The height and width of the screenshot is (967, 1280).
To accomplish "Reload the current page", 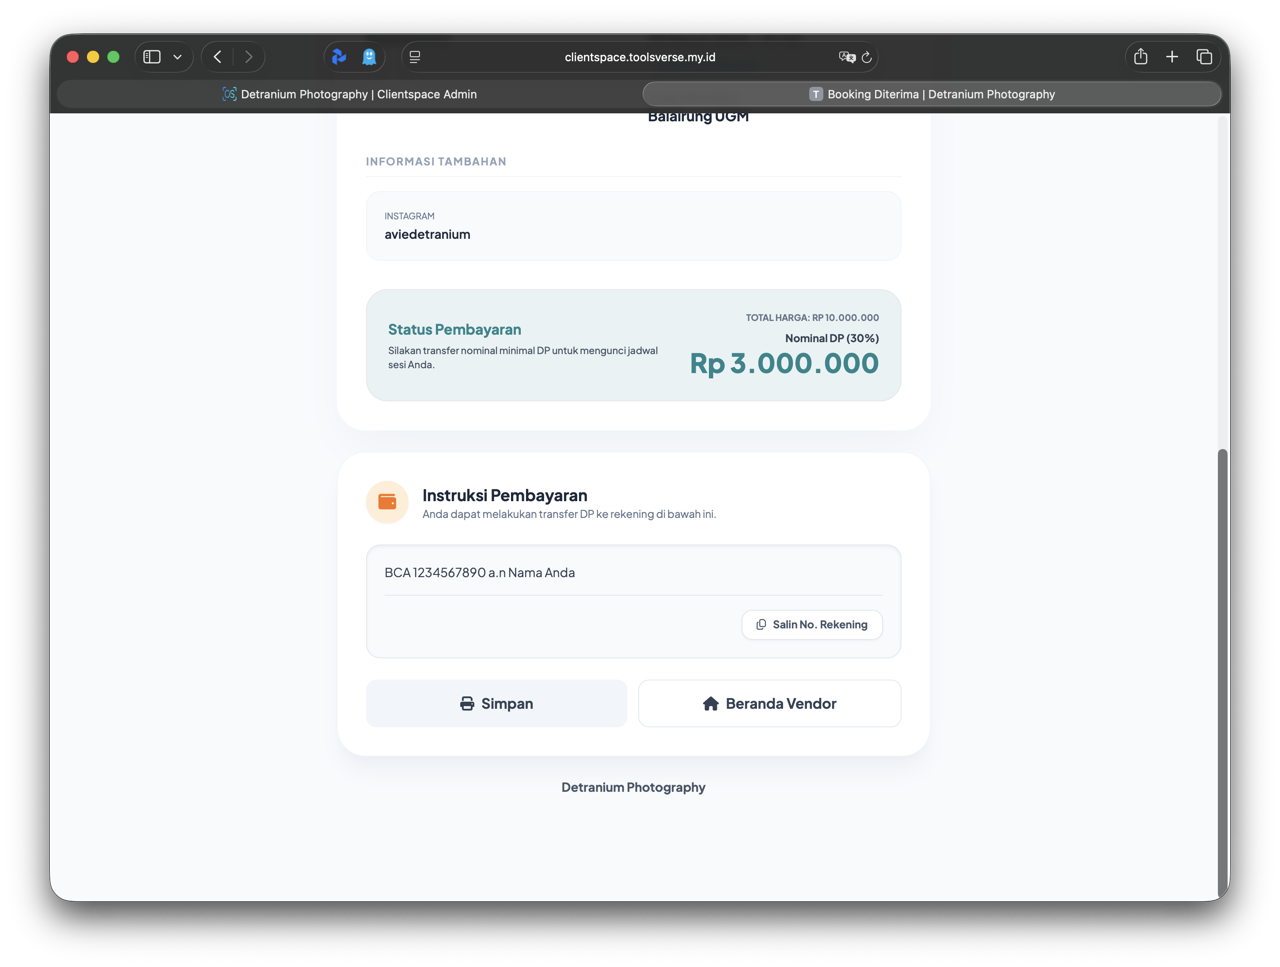I will [867, 57].
